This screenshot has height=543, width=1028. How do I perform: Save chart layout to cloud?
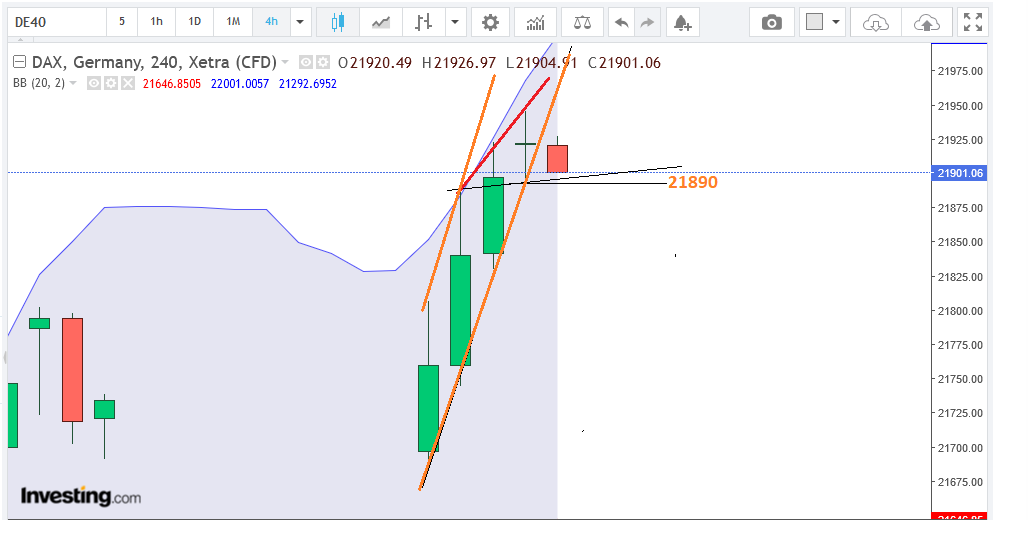pyautogui.click(x=926, y=22)
